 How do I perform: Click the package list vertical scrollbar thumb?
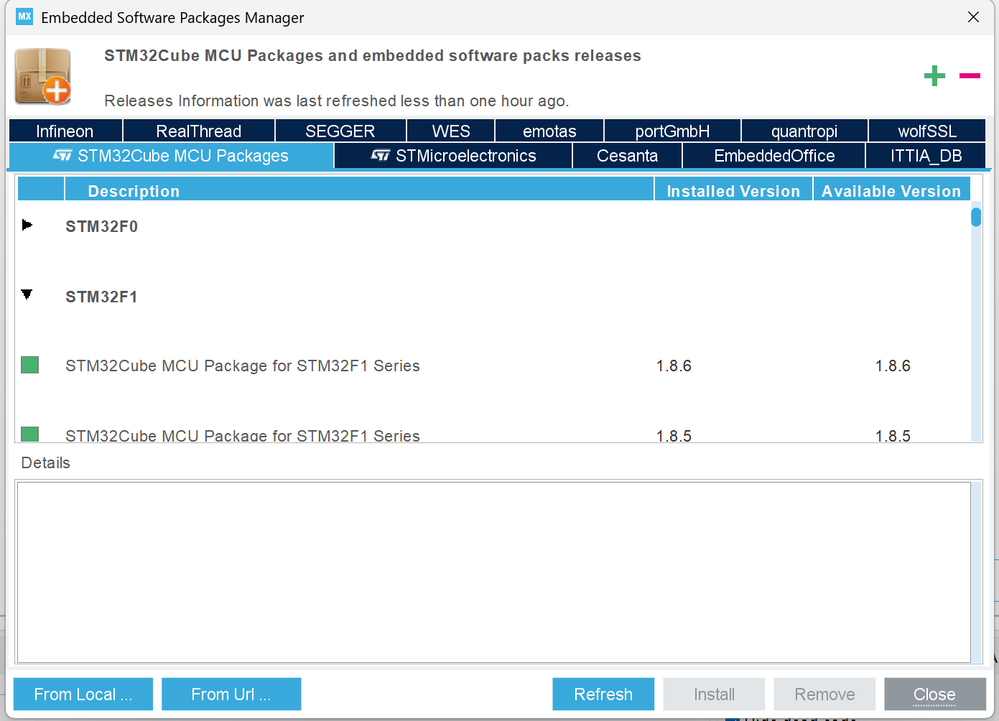[975, 217]
